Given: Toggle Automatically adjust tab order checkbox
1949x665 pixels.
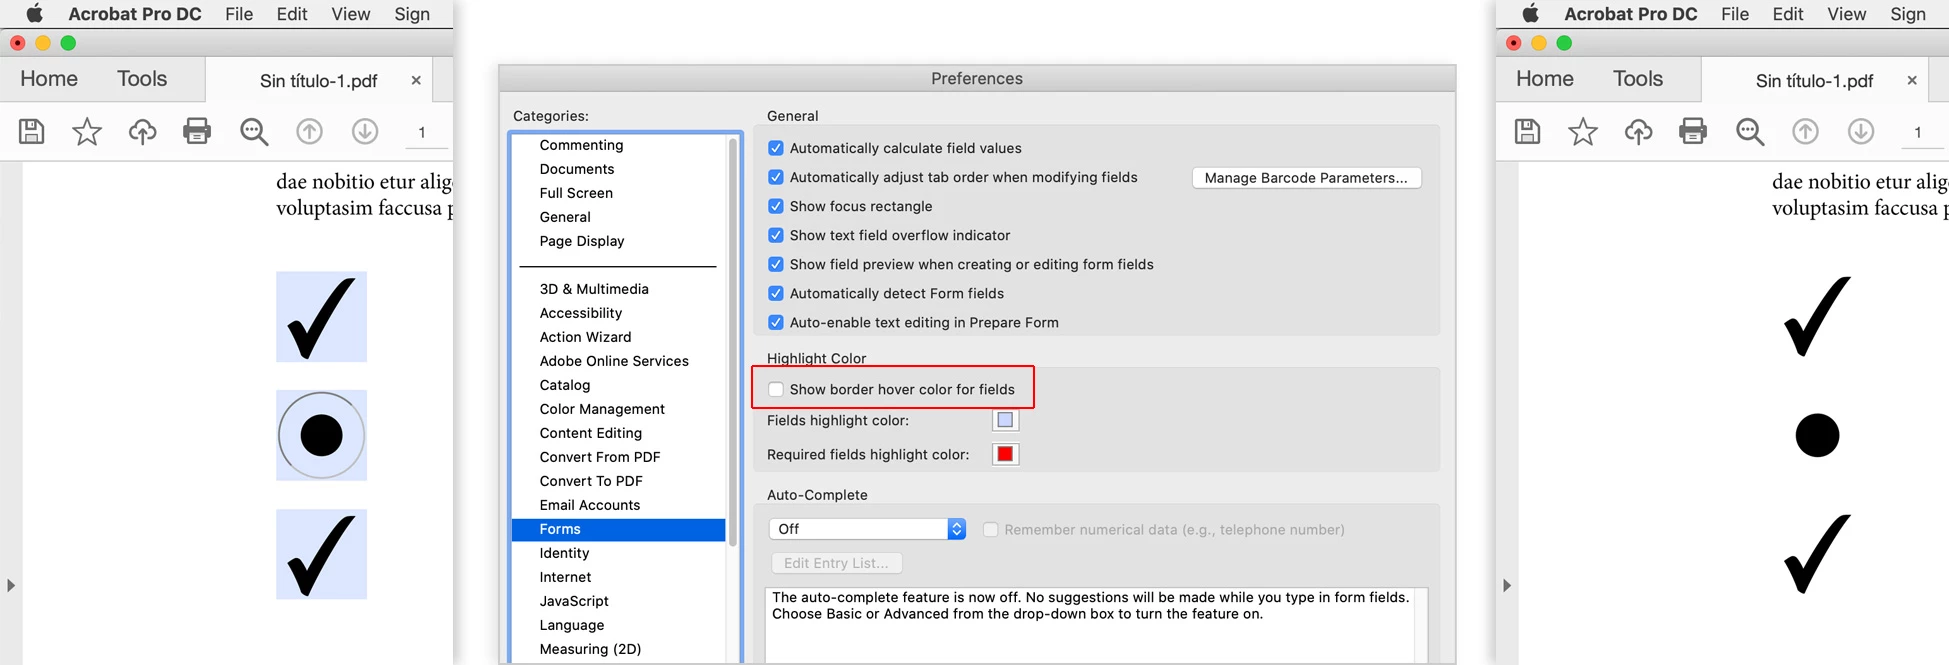Looking at the screenshot, I should pyautogui.click(x=775, y=177).
